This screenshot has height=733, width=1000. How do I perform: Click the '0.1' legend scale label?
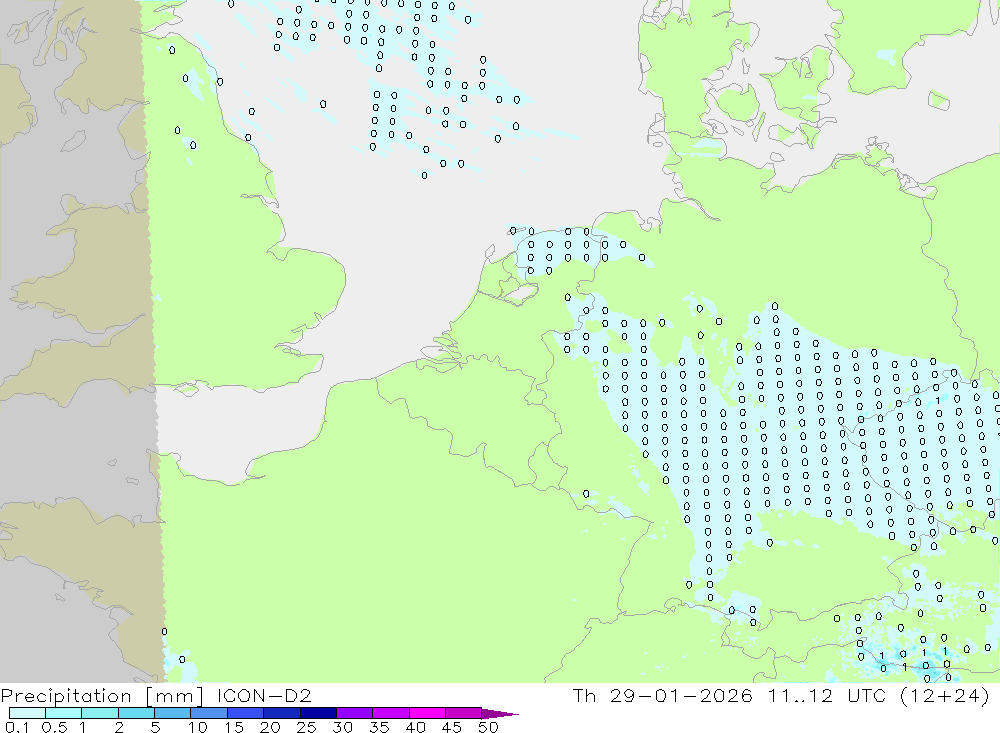[x=17, y=727]
